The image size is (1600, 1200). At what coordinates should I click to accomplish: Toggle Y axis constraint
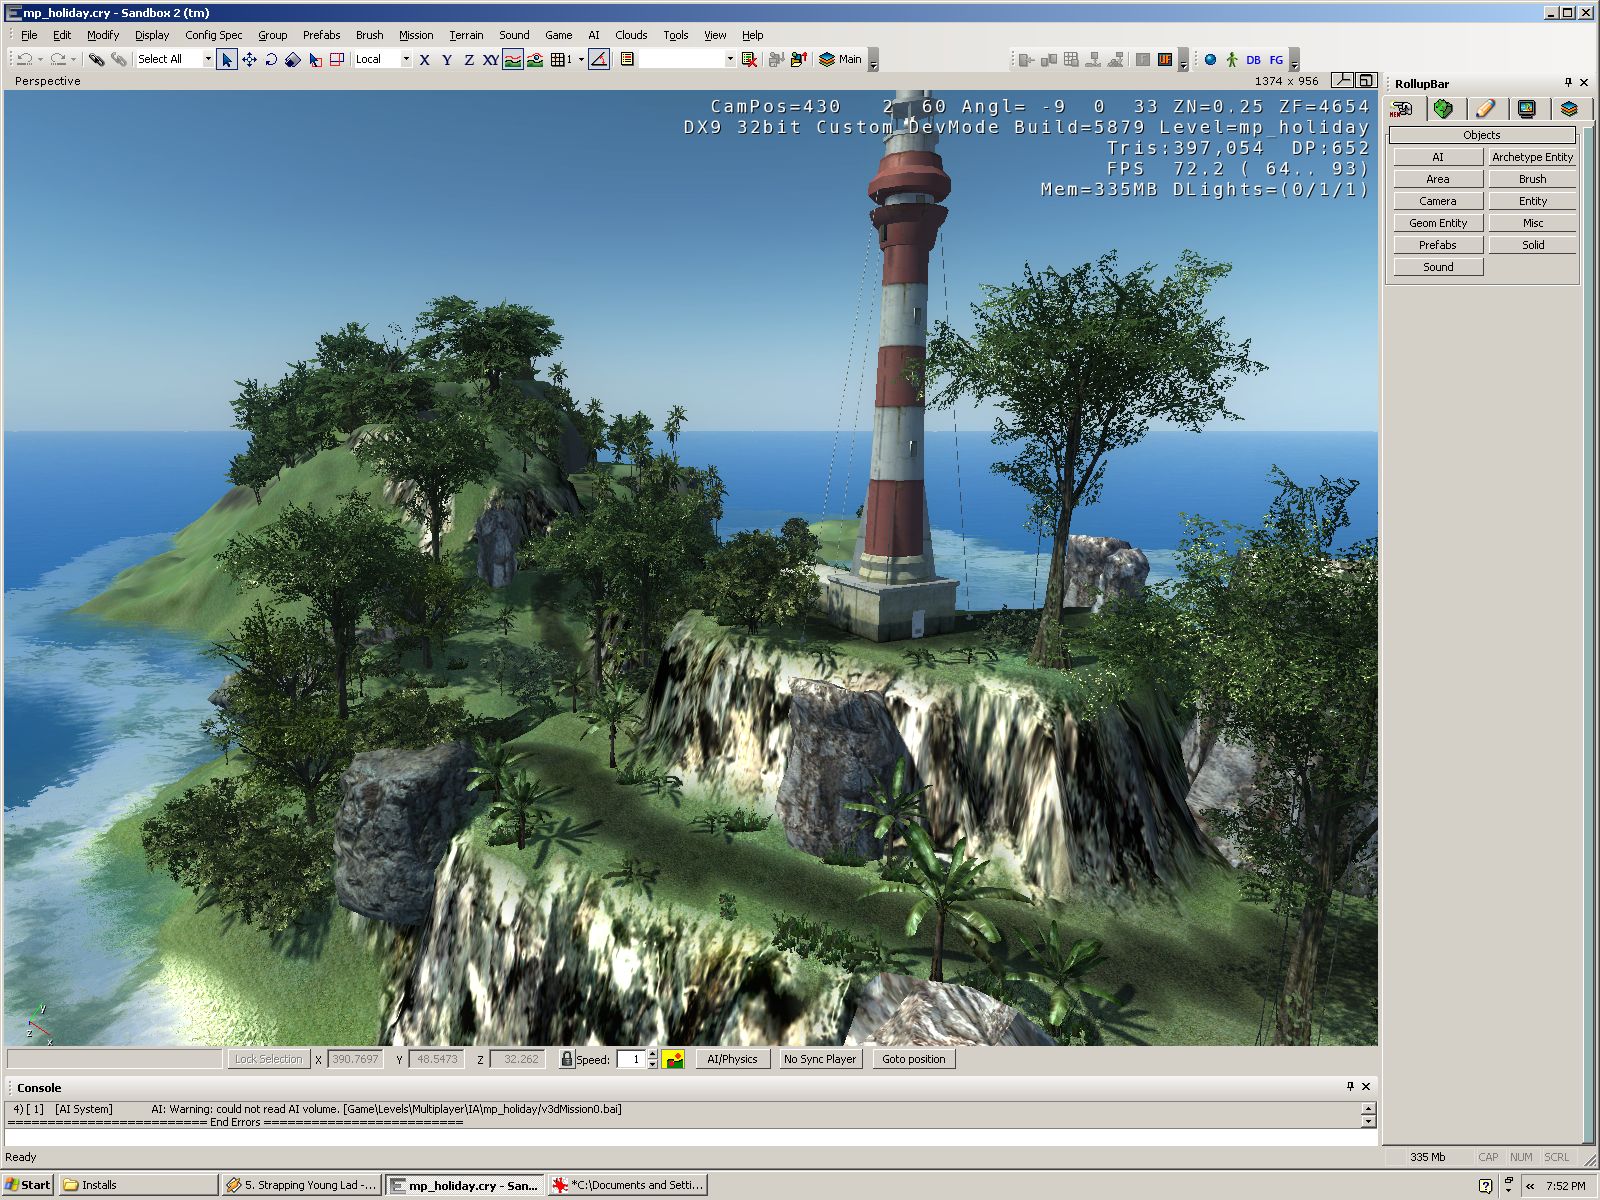pyautogui.click(x=446, y=60)
